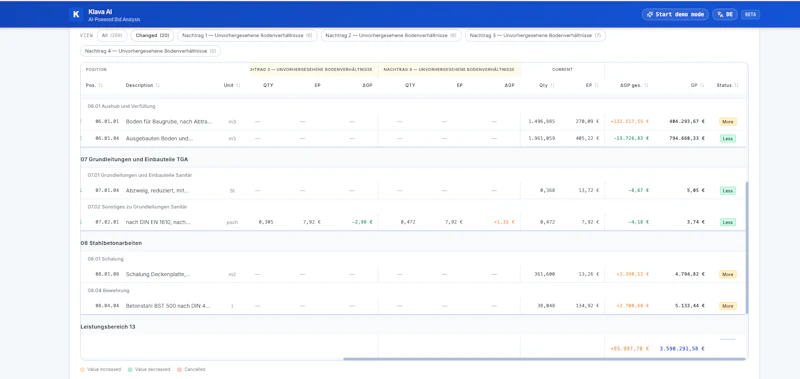Click the sort icon beside Status
The image size is (800, 379).
736,85
